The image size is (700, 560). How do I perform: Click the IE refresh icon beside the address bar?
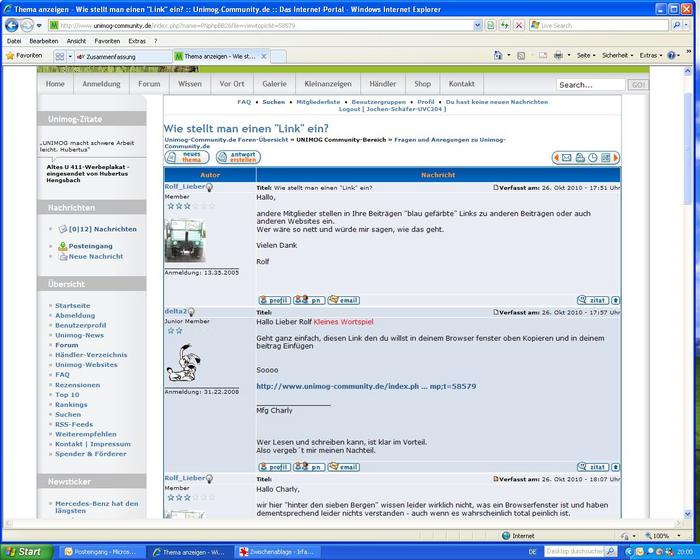click(x=505, y=25)
